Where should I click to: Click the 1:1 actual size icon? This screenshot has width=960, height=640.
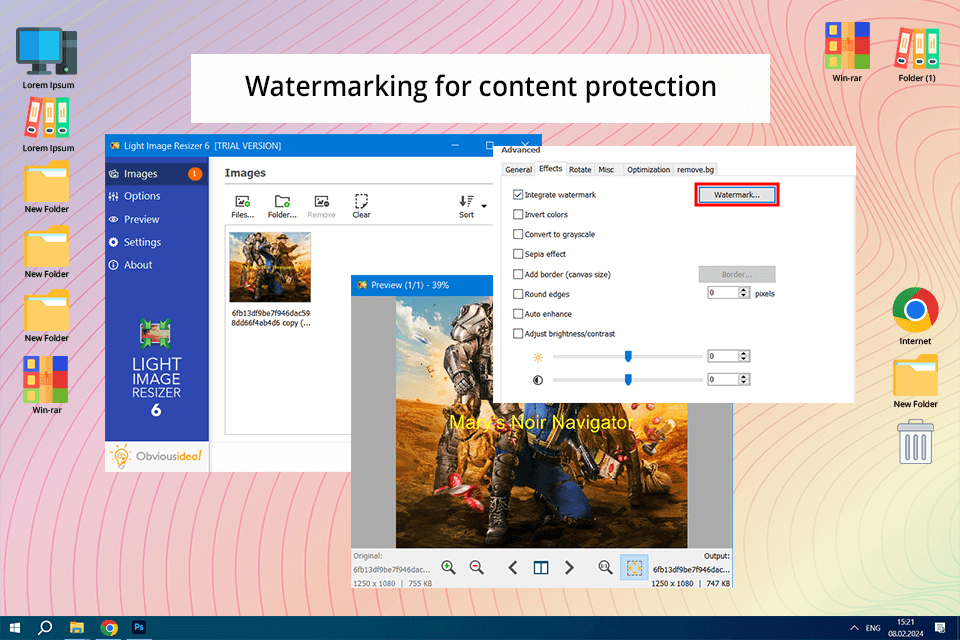tap(605, 568)
